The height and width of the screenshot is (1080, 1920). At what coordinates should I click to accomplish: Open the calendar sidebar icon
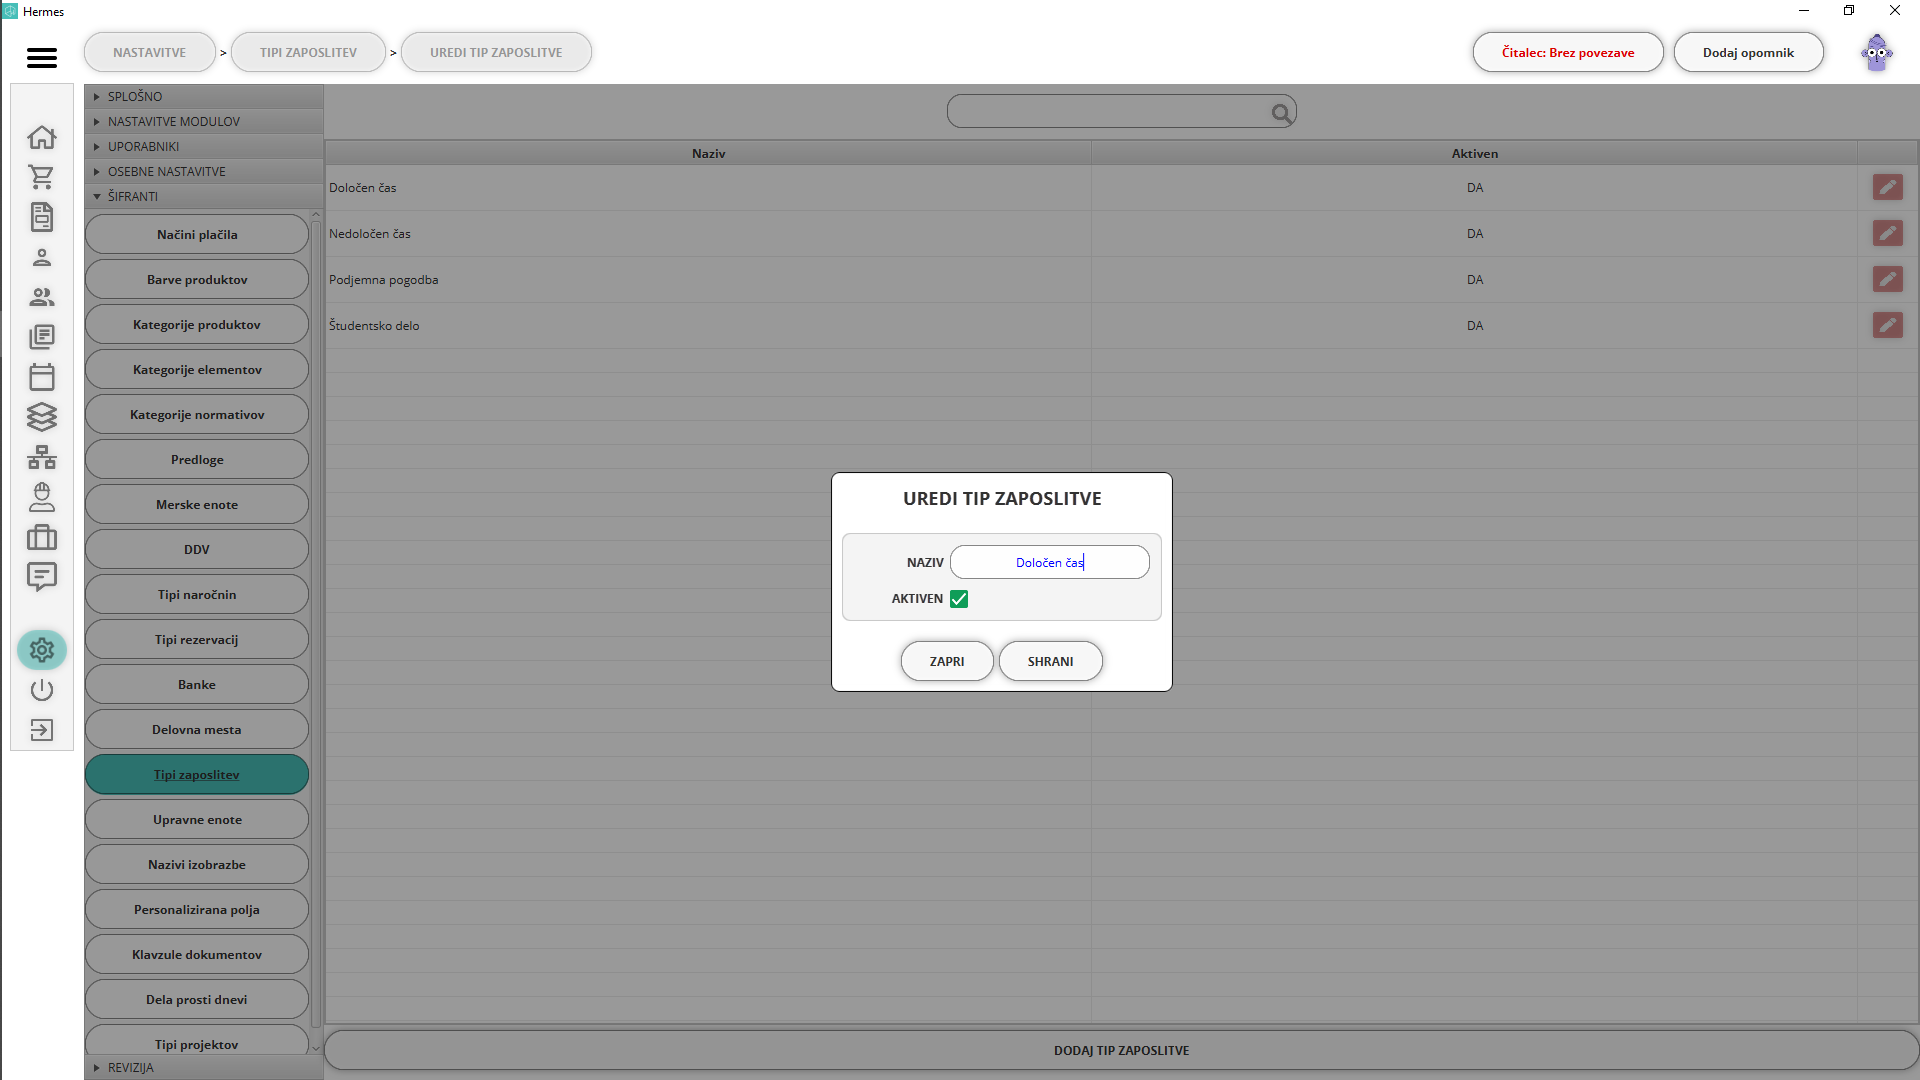[x=41, y=377]
